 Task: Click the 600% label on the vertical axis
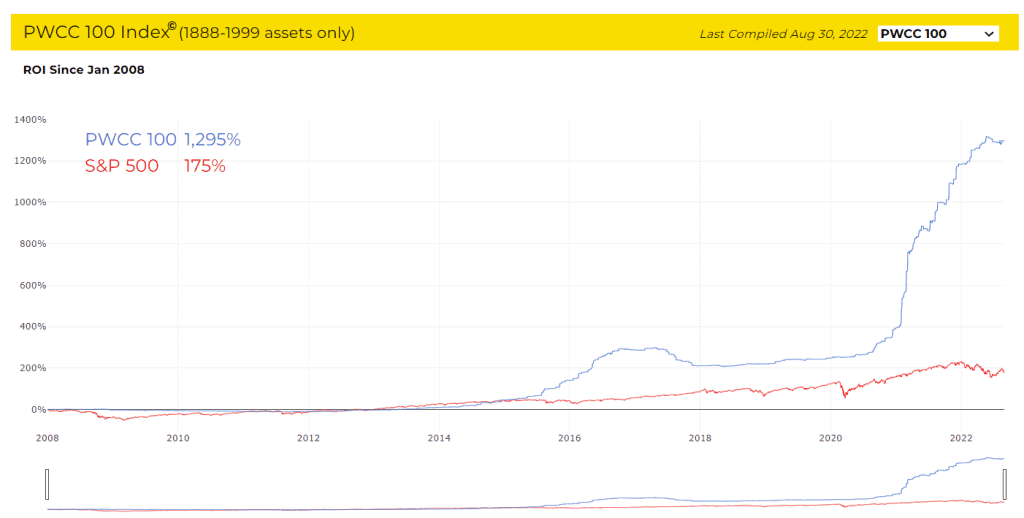click(x=33, y=285)
